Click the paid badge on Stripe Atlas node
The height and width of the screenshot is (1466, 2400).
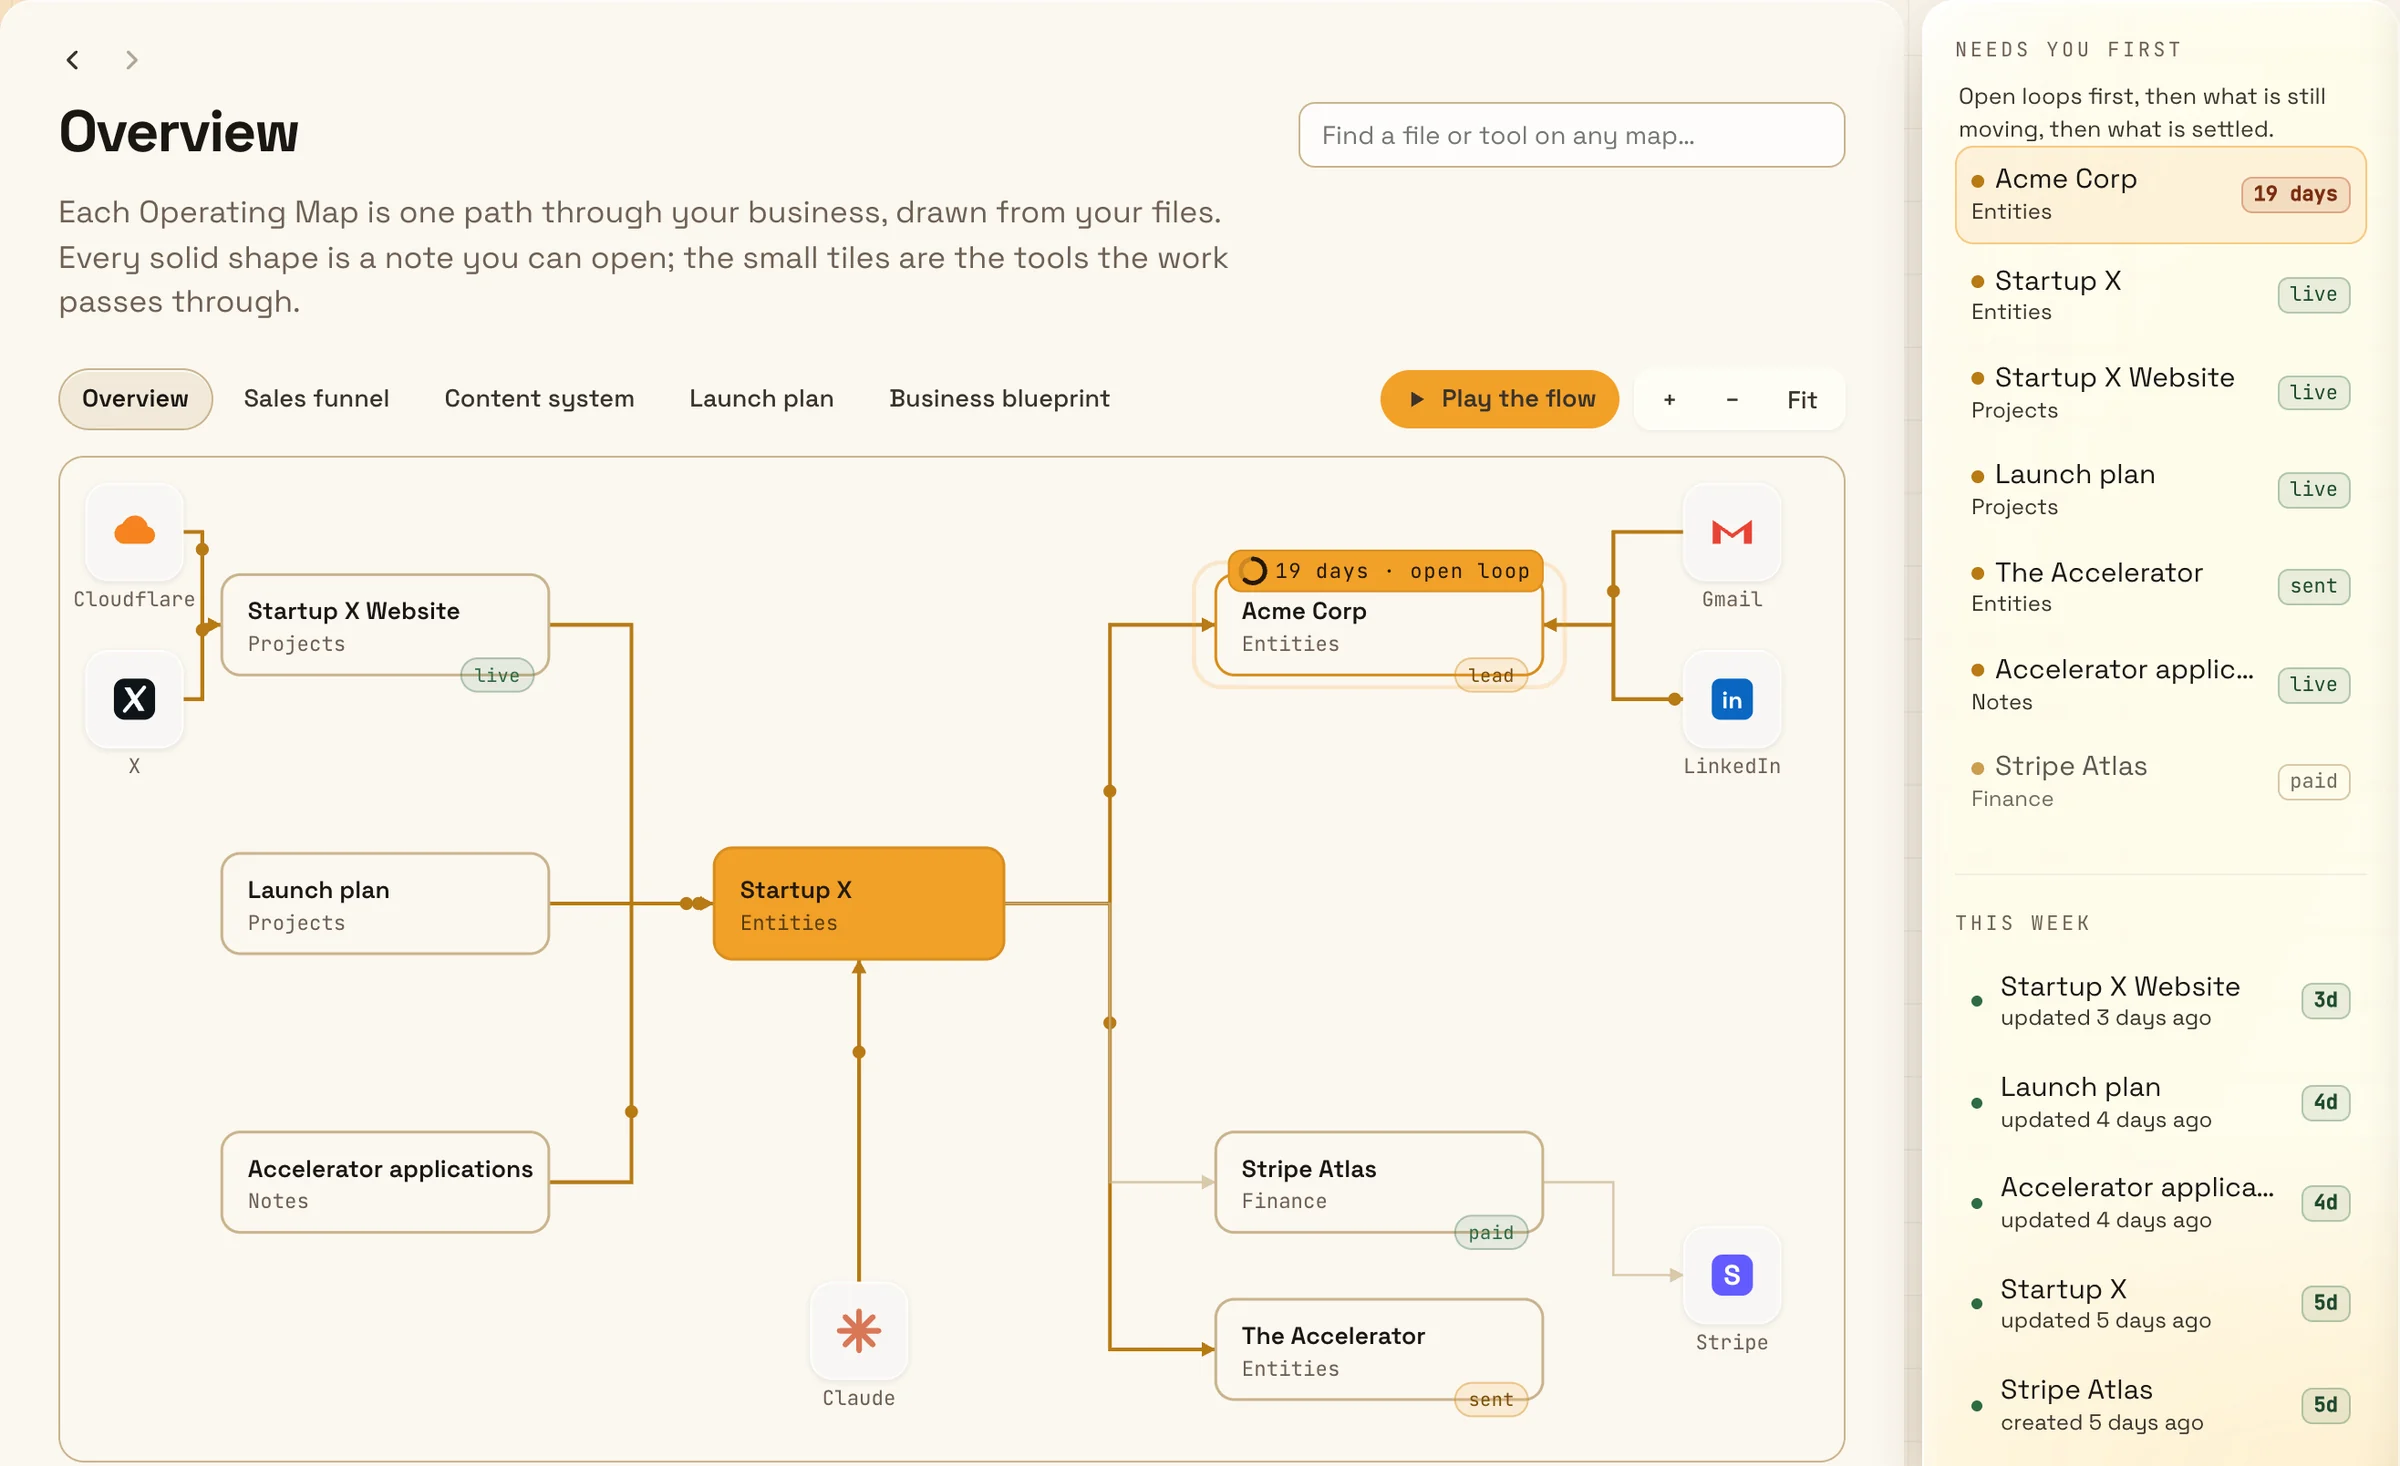coord(1491,1233)
